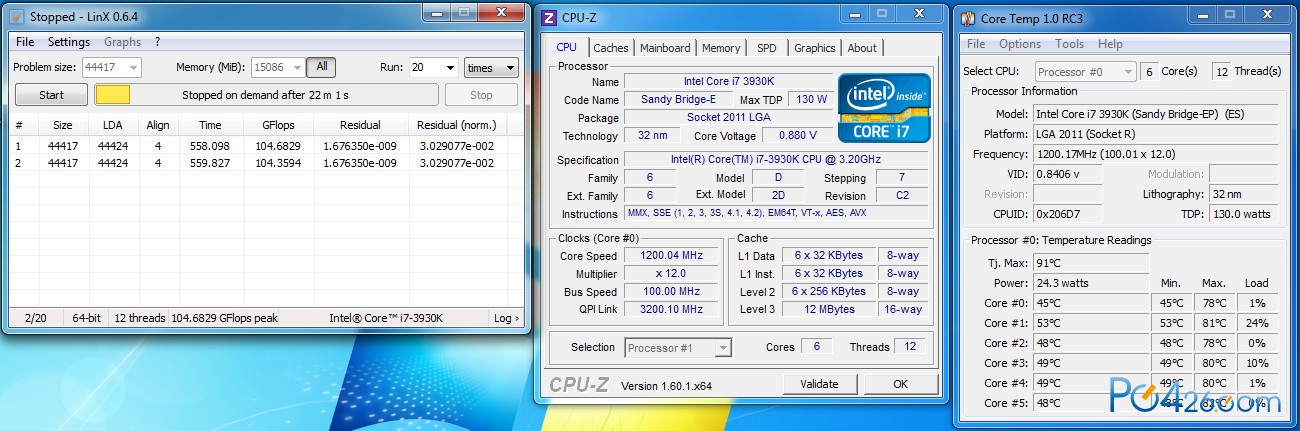The height and width of the screenshot is (431, 1300).
Task: Select result row with time 558.098
Action: click(x=265, y=146)
